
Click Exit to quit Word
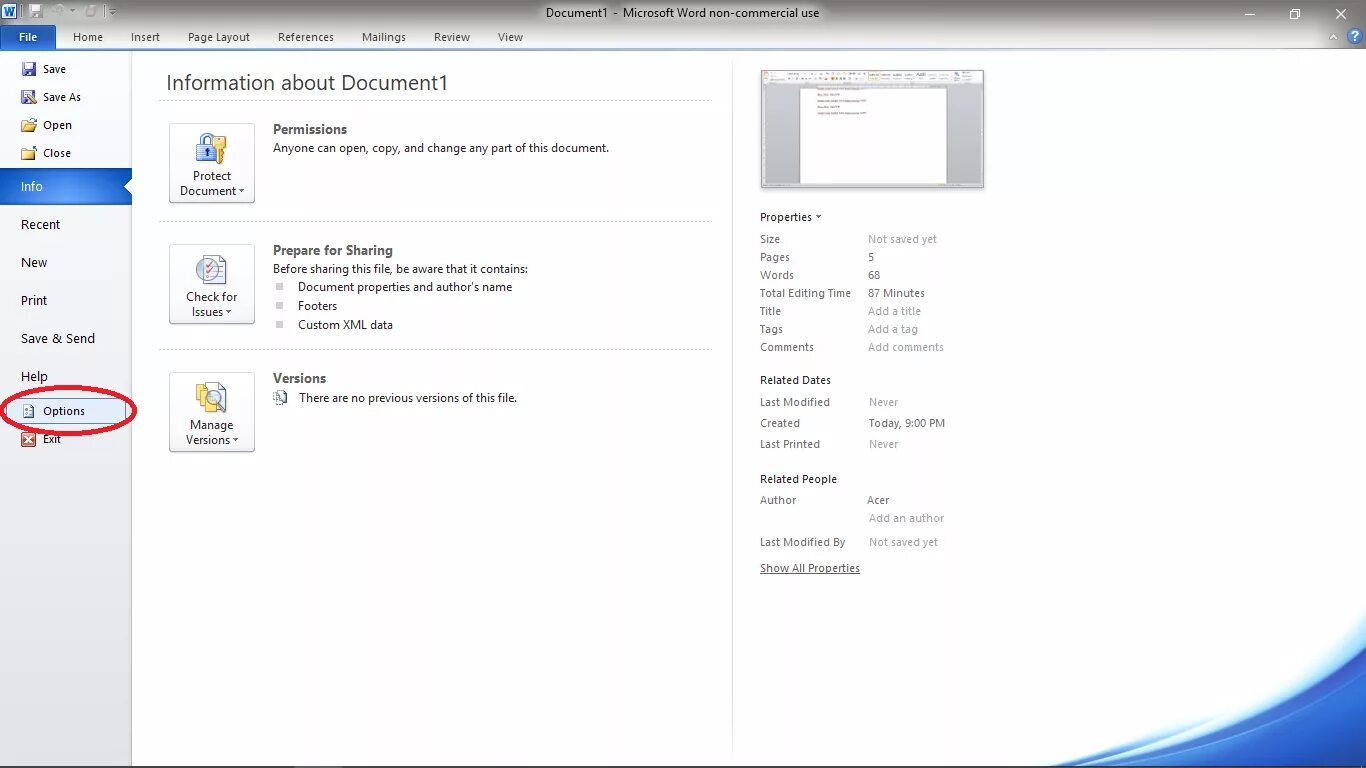tap(41, 439)
